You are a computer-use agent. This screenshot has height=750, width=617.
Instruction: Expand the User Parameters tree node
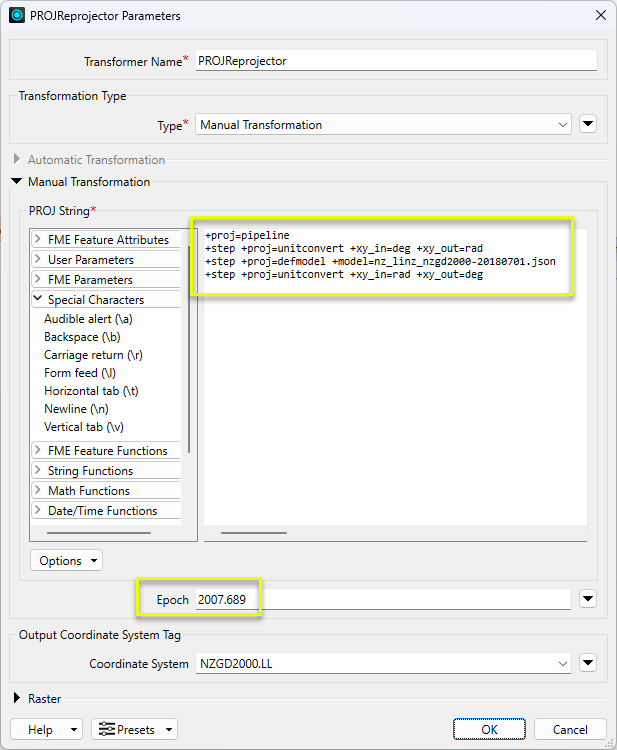[x=38, y=260]
